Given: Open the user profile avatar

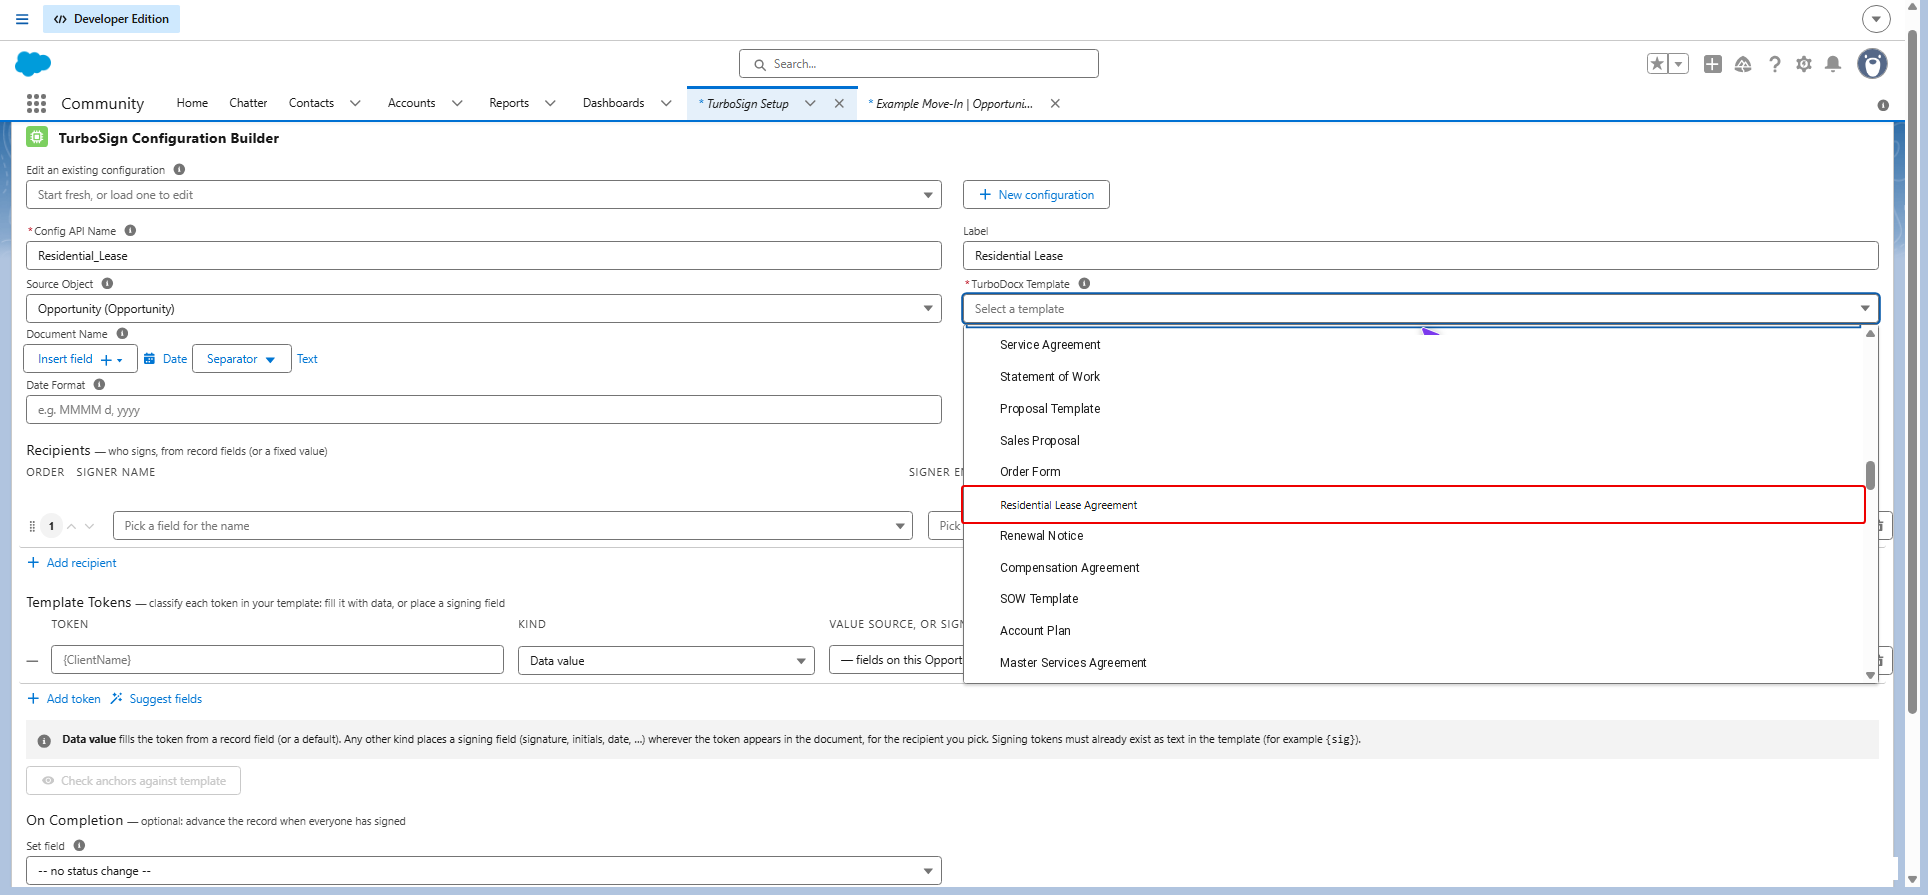Looking at the screenshot, I should point(1872,64).
